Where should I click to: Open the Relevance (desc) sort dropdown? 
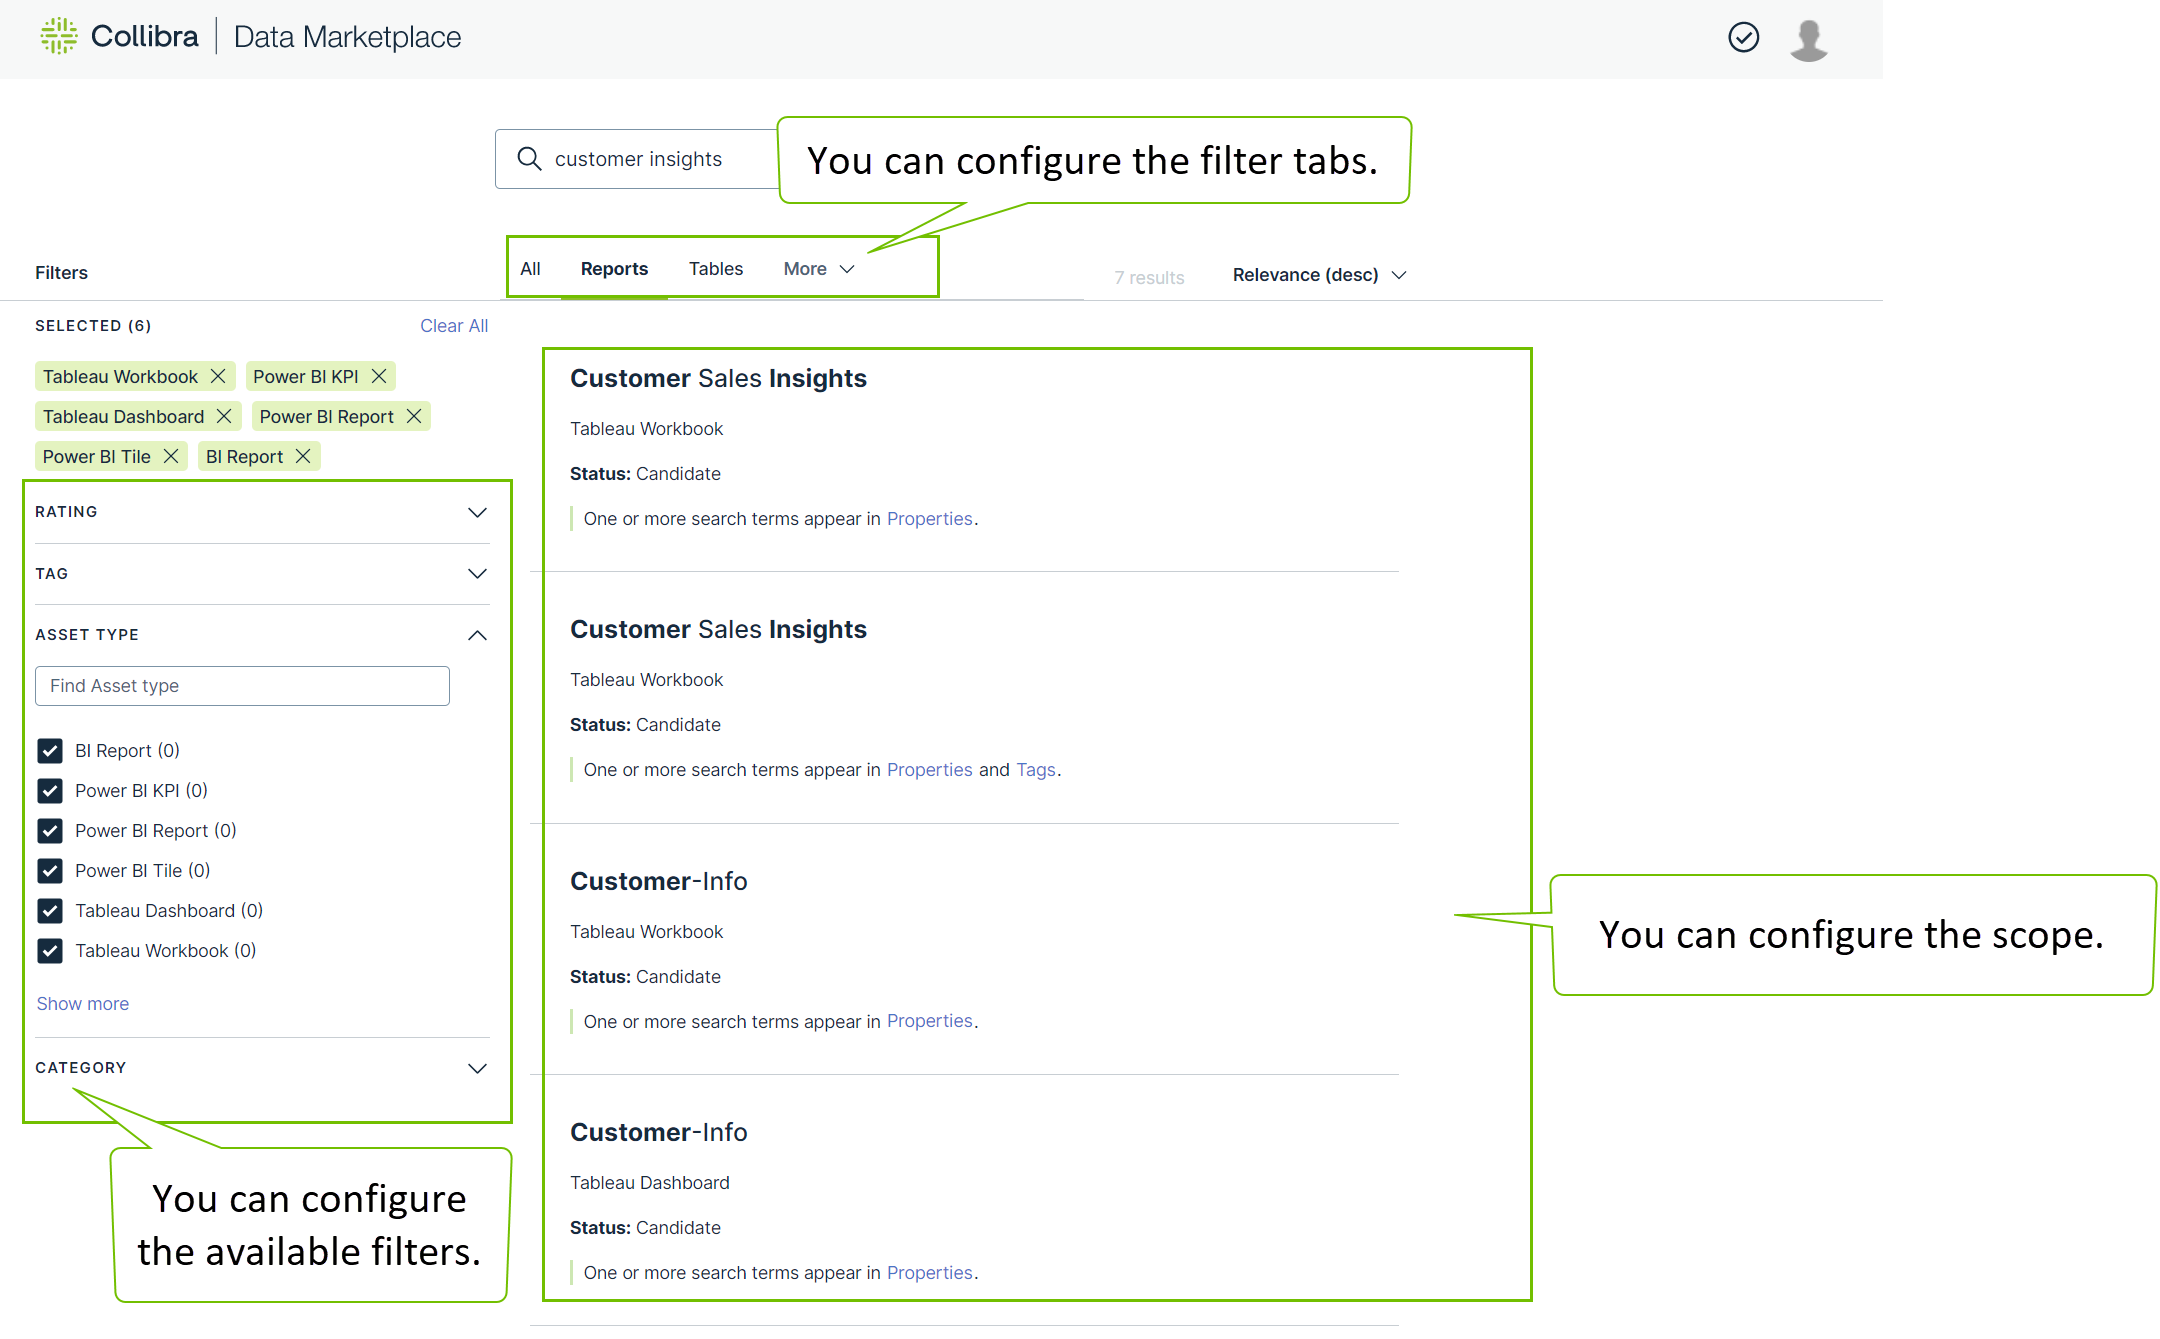coord(1318,275)
